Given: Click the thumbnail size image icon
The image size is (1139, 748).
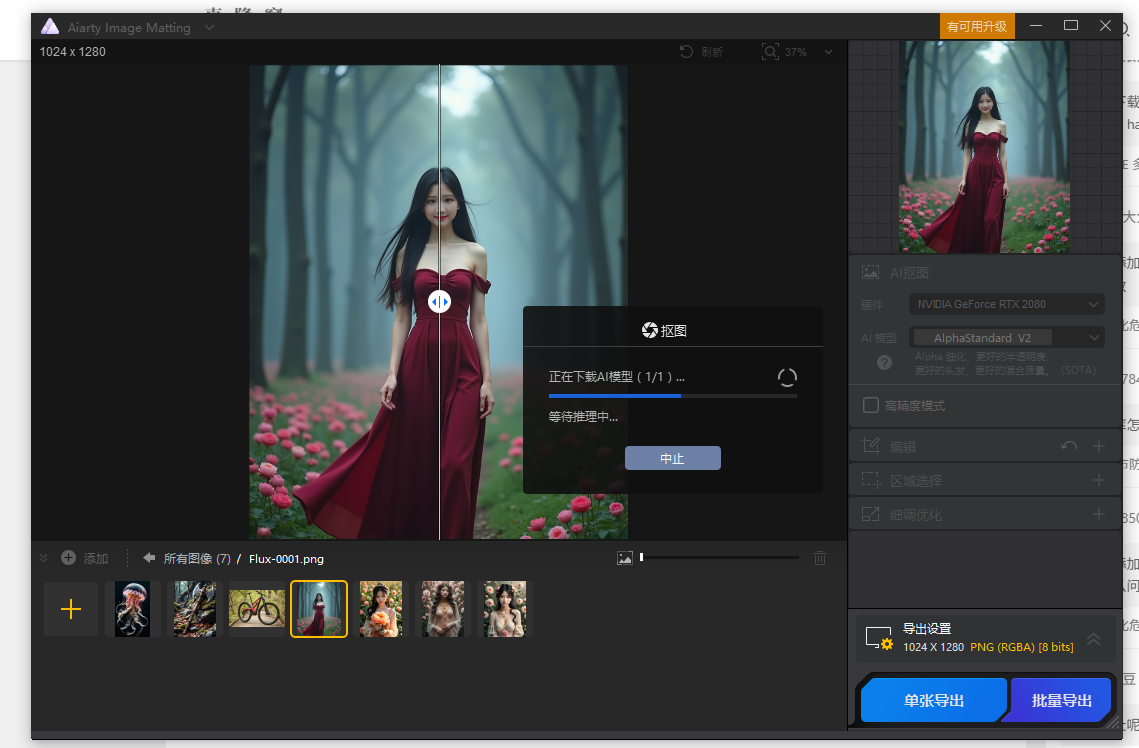Looking at the screenshot, I should [625, 558].
